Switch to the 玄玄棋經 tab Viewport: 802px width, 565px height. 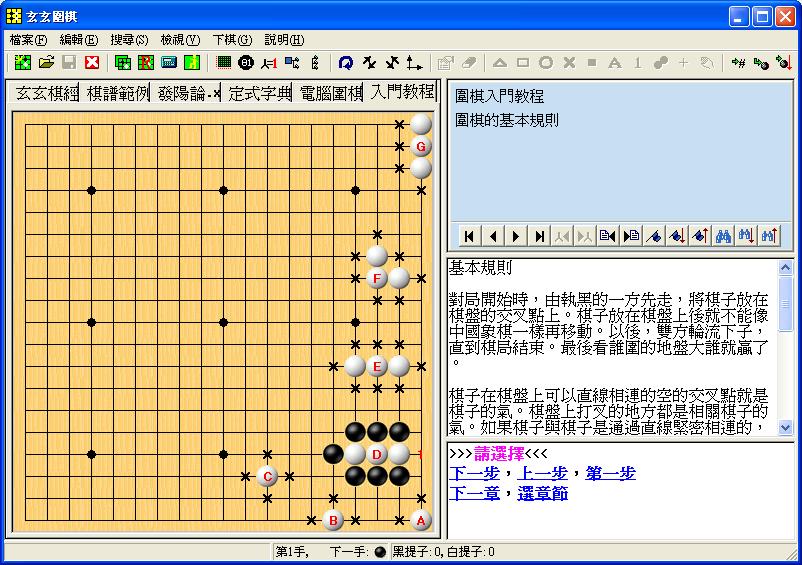[47, 93]
